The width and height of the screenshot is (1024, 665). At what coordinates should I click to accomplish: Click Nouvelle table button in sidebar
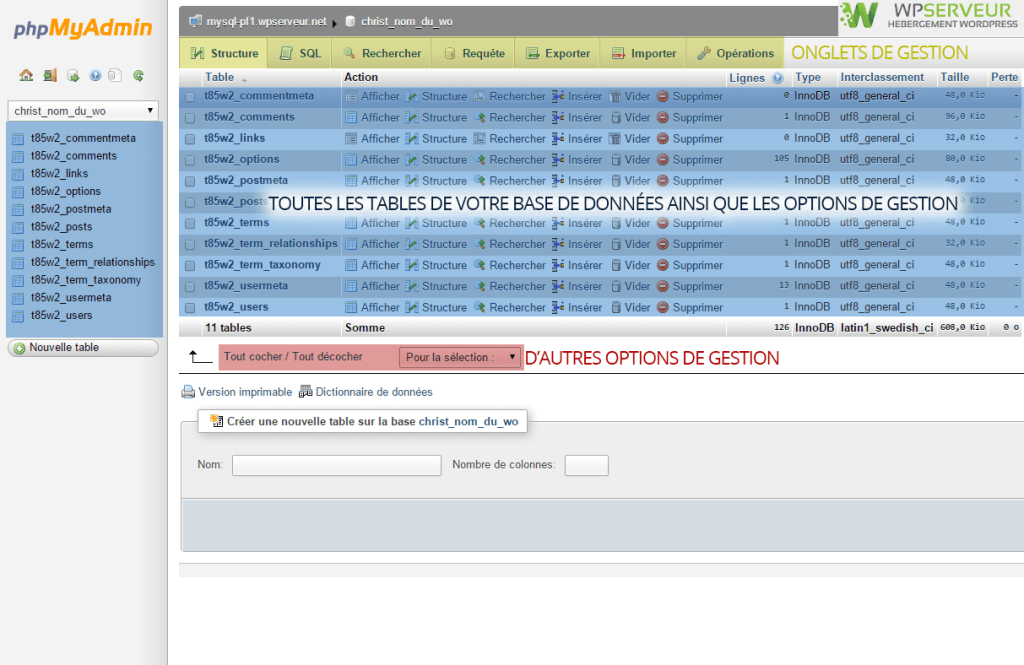click(83, 348)
